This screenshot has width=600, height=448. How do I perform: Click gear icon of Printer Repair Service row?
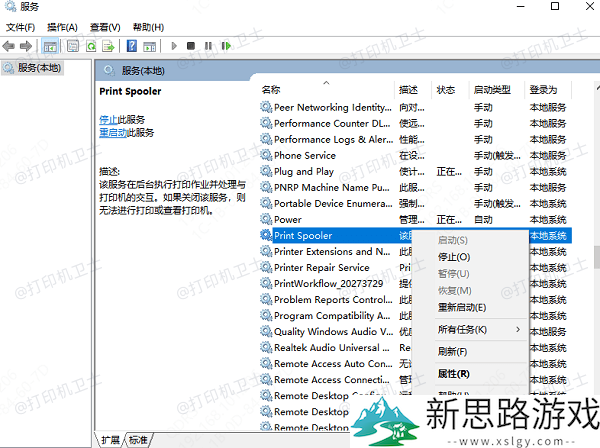266,267
